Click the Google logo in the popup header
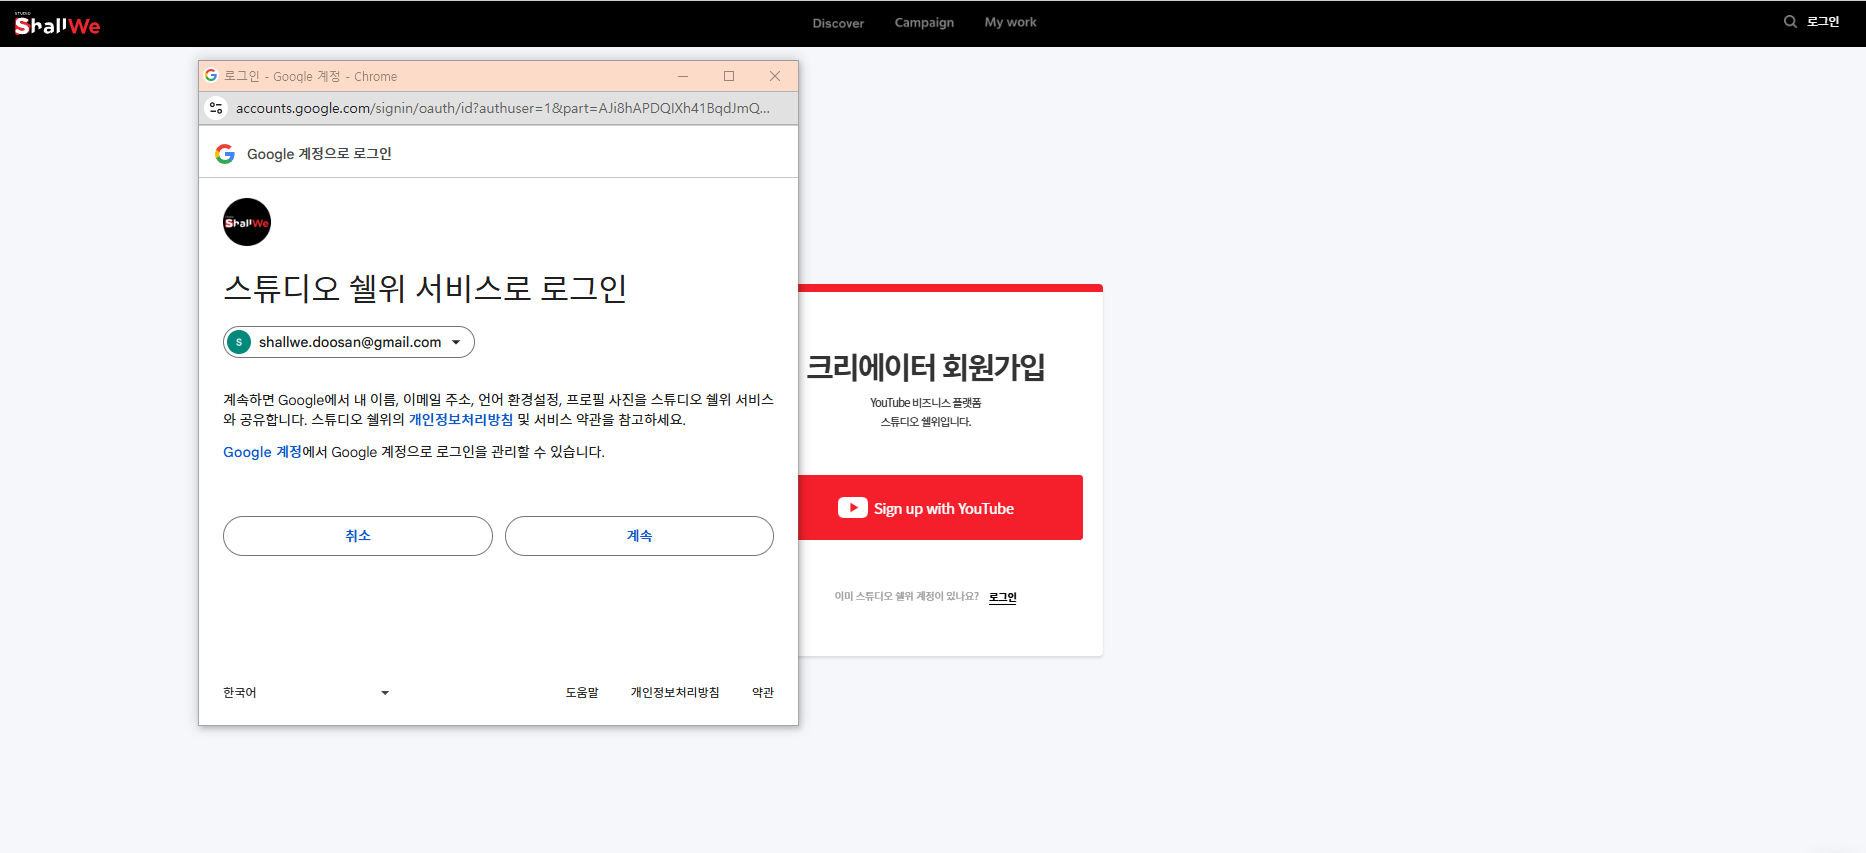This screenshot has width=1866, height=853. pyautogui.click(x=225, y=154)
